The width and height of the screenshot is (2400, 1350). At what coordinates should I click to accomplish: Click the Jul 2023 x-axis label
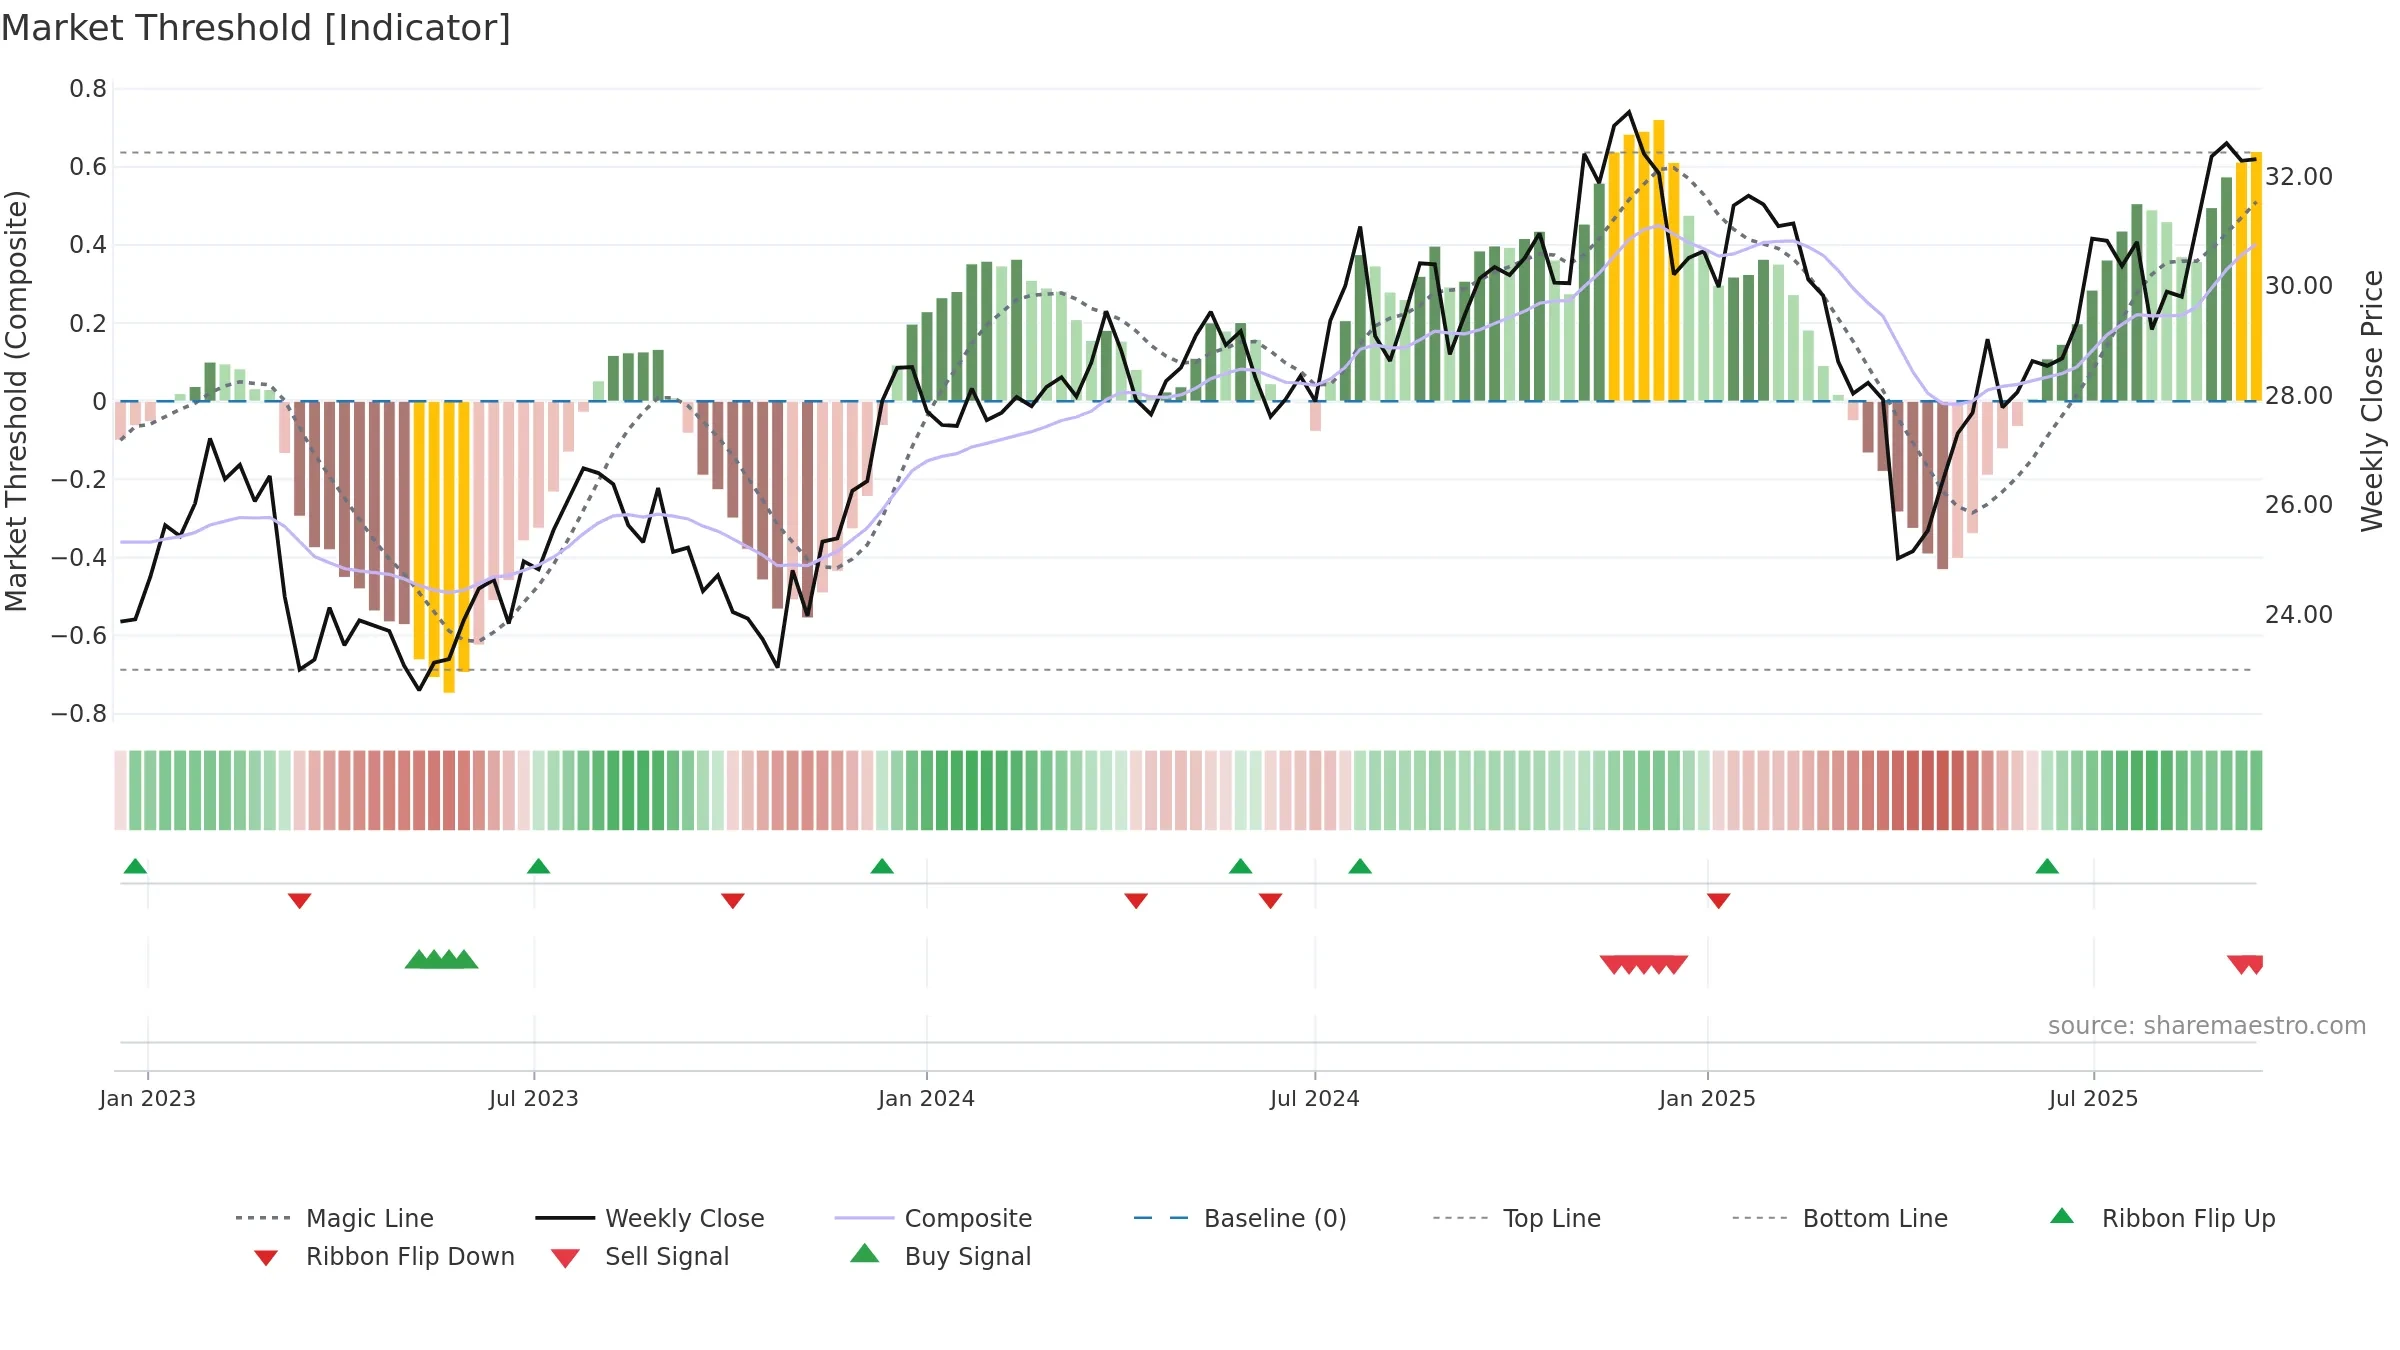[533, 1098]
